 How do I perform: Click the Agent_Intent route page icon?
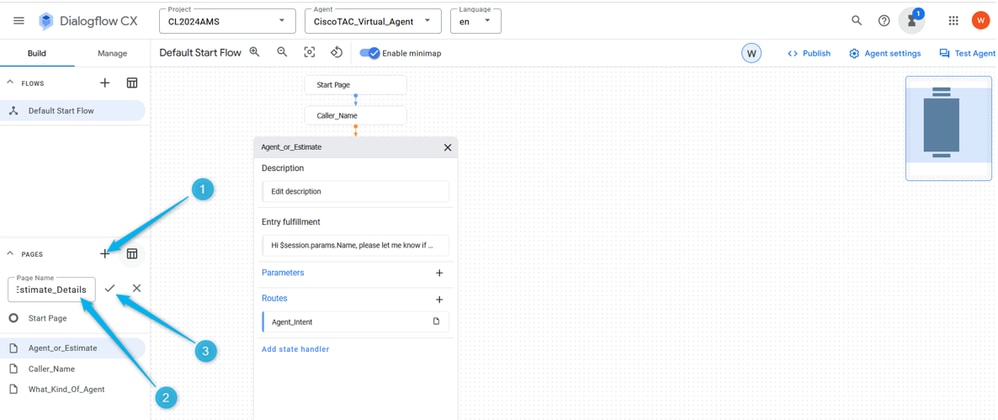tap(436, 321)
